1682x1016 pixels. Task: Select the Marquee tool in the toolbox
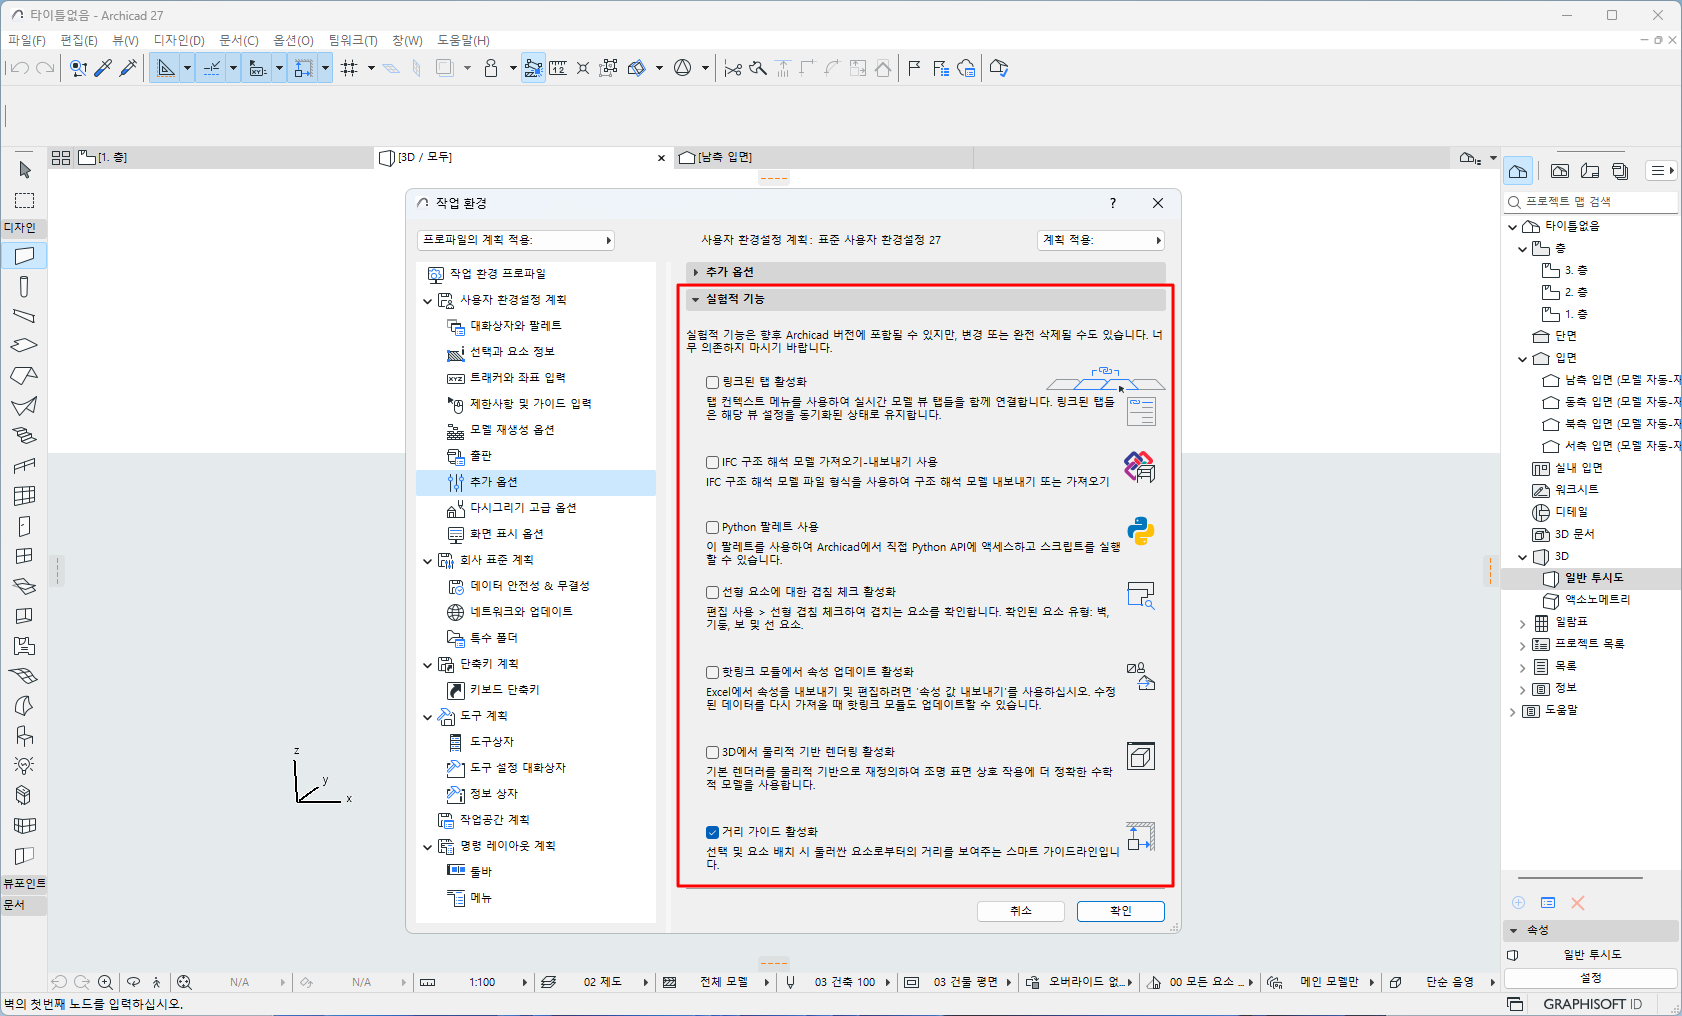(x=25, y=201)
